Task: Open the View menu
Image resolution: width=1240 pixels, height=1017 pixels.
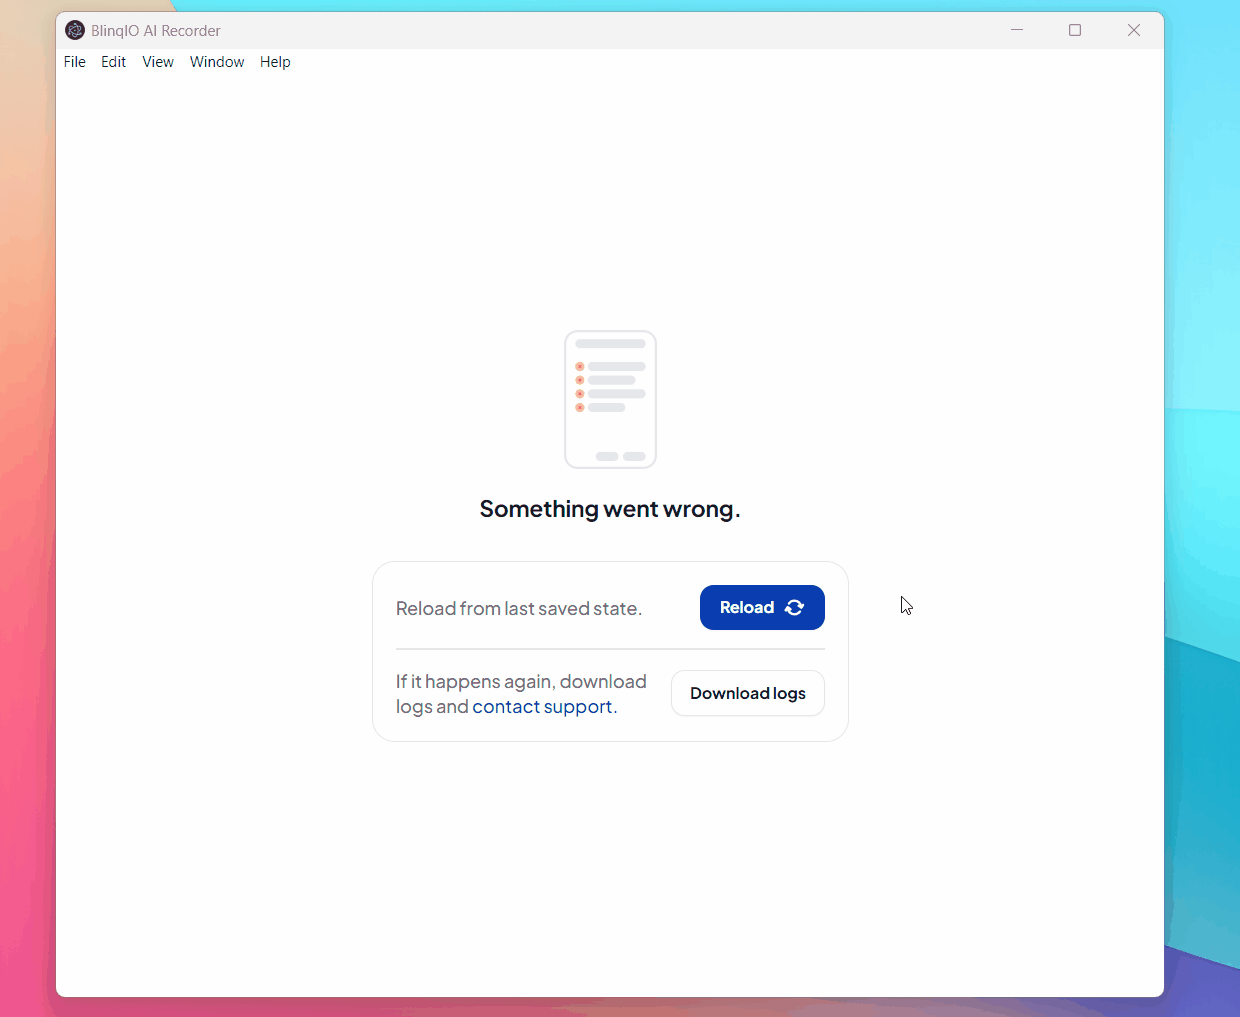Action: pyautogui.click(x=158, y=62)
